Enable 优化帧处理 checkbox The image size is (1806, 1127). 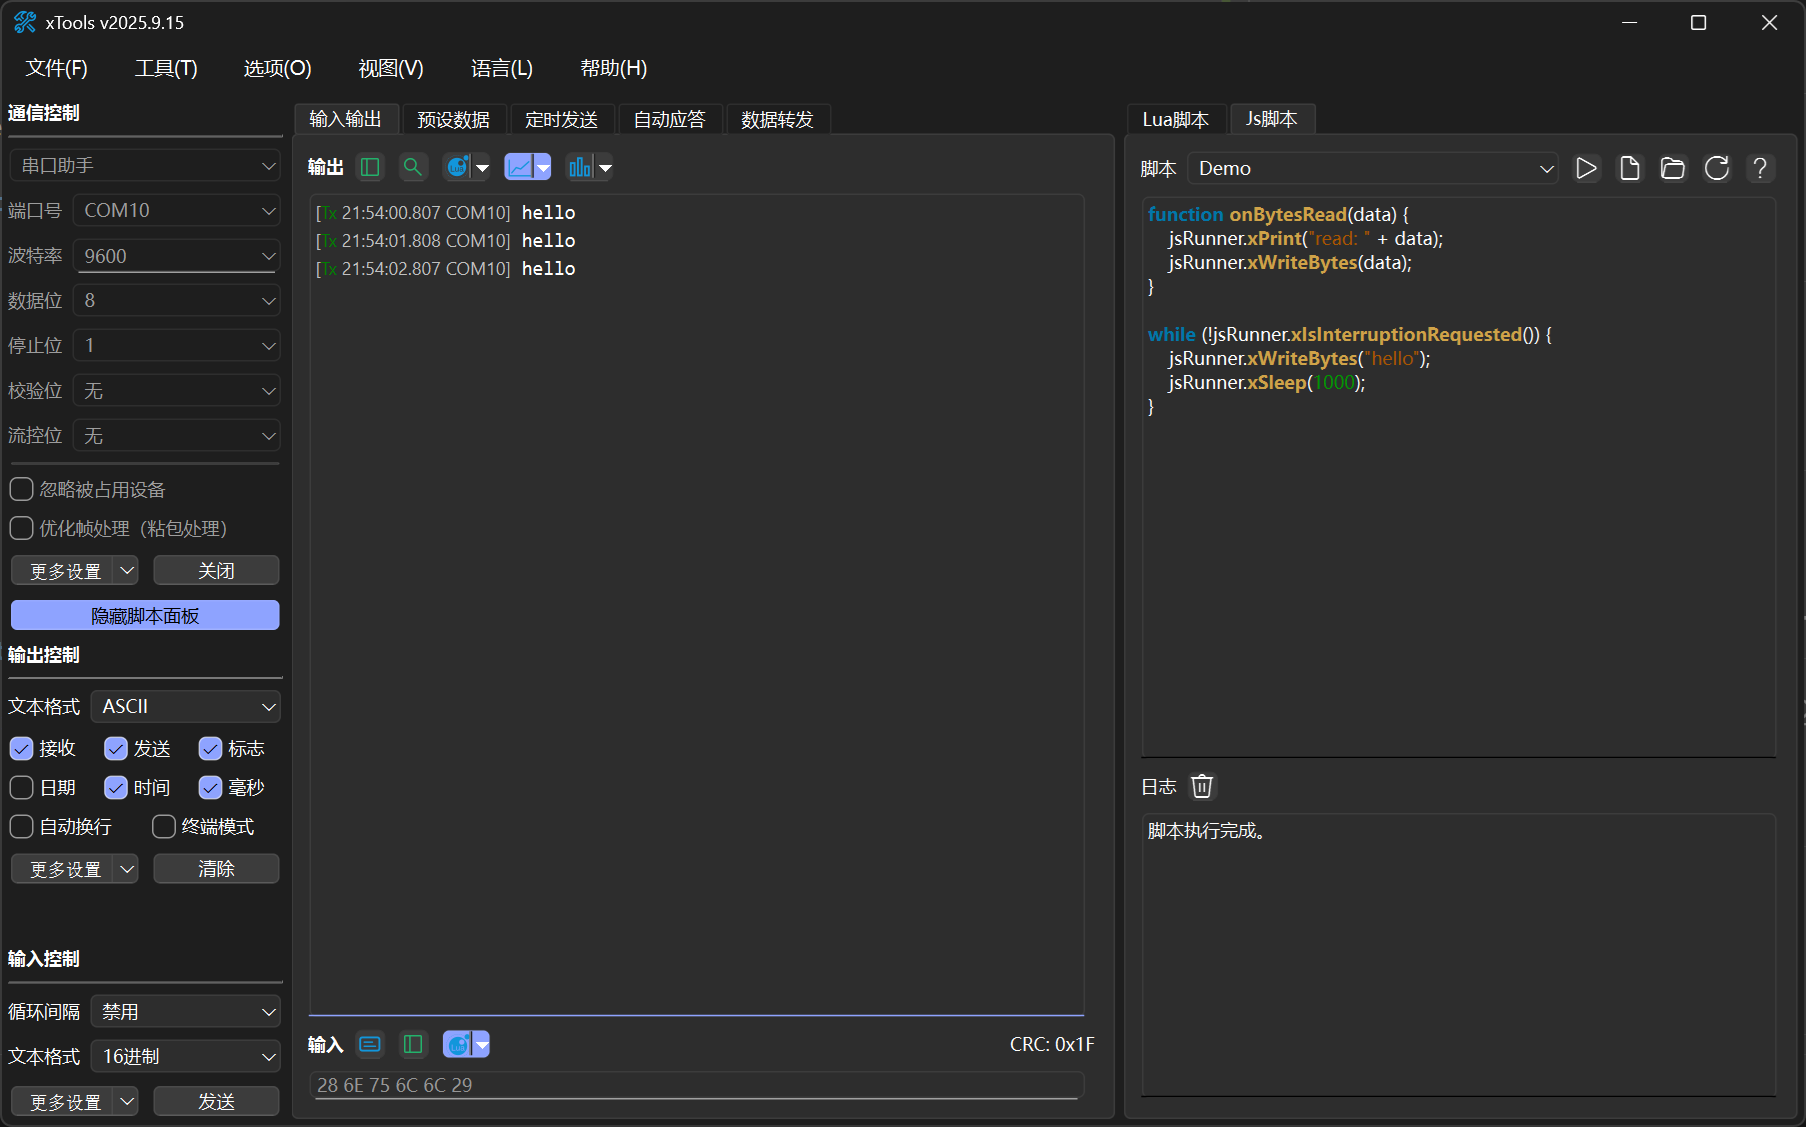point(21,528)
